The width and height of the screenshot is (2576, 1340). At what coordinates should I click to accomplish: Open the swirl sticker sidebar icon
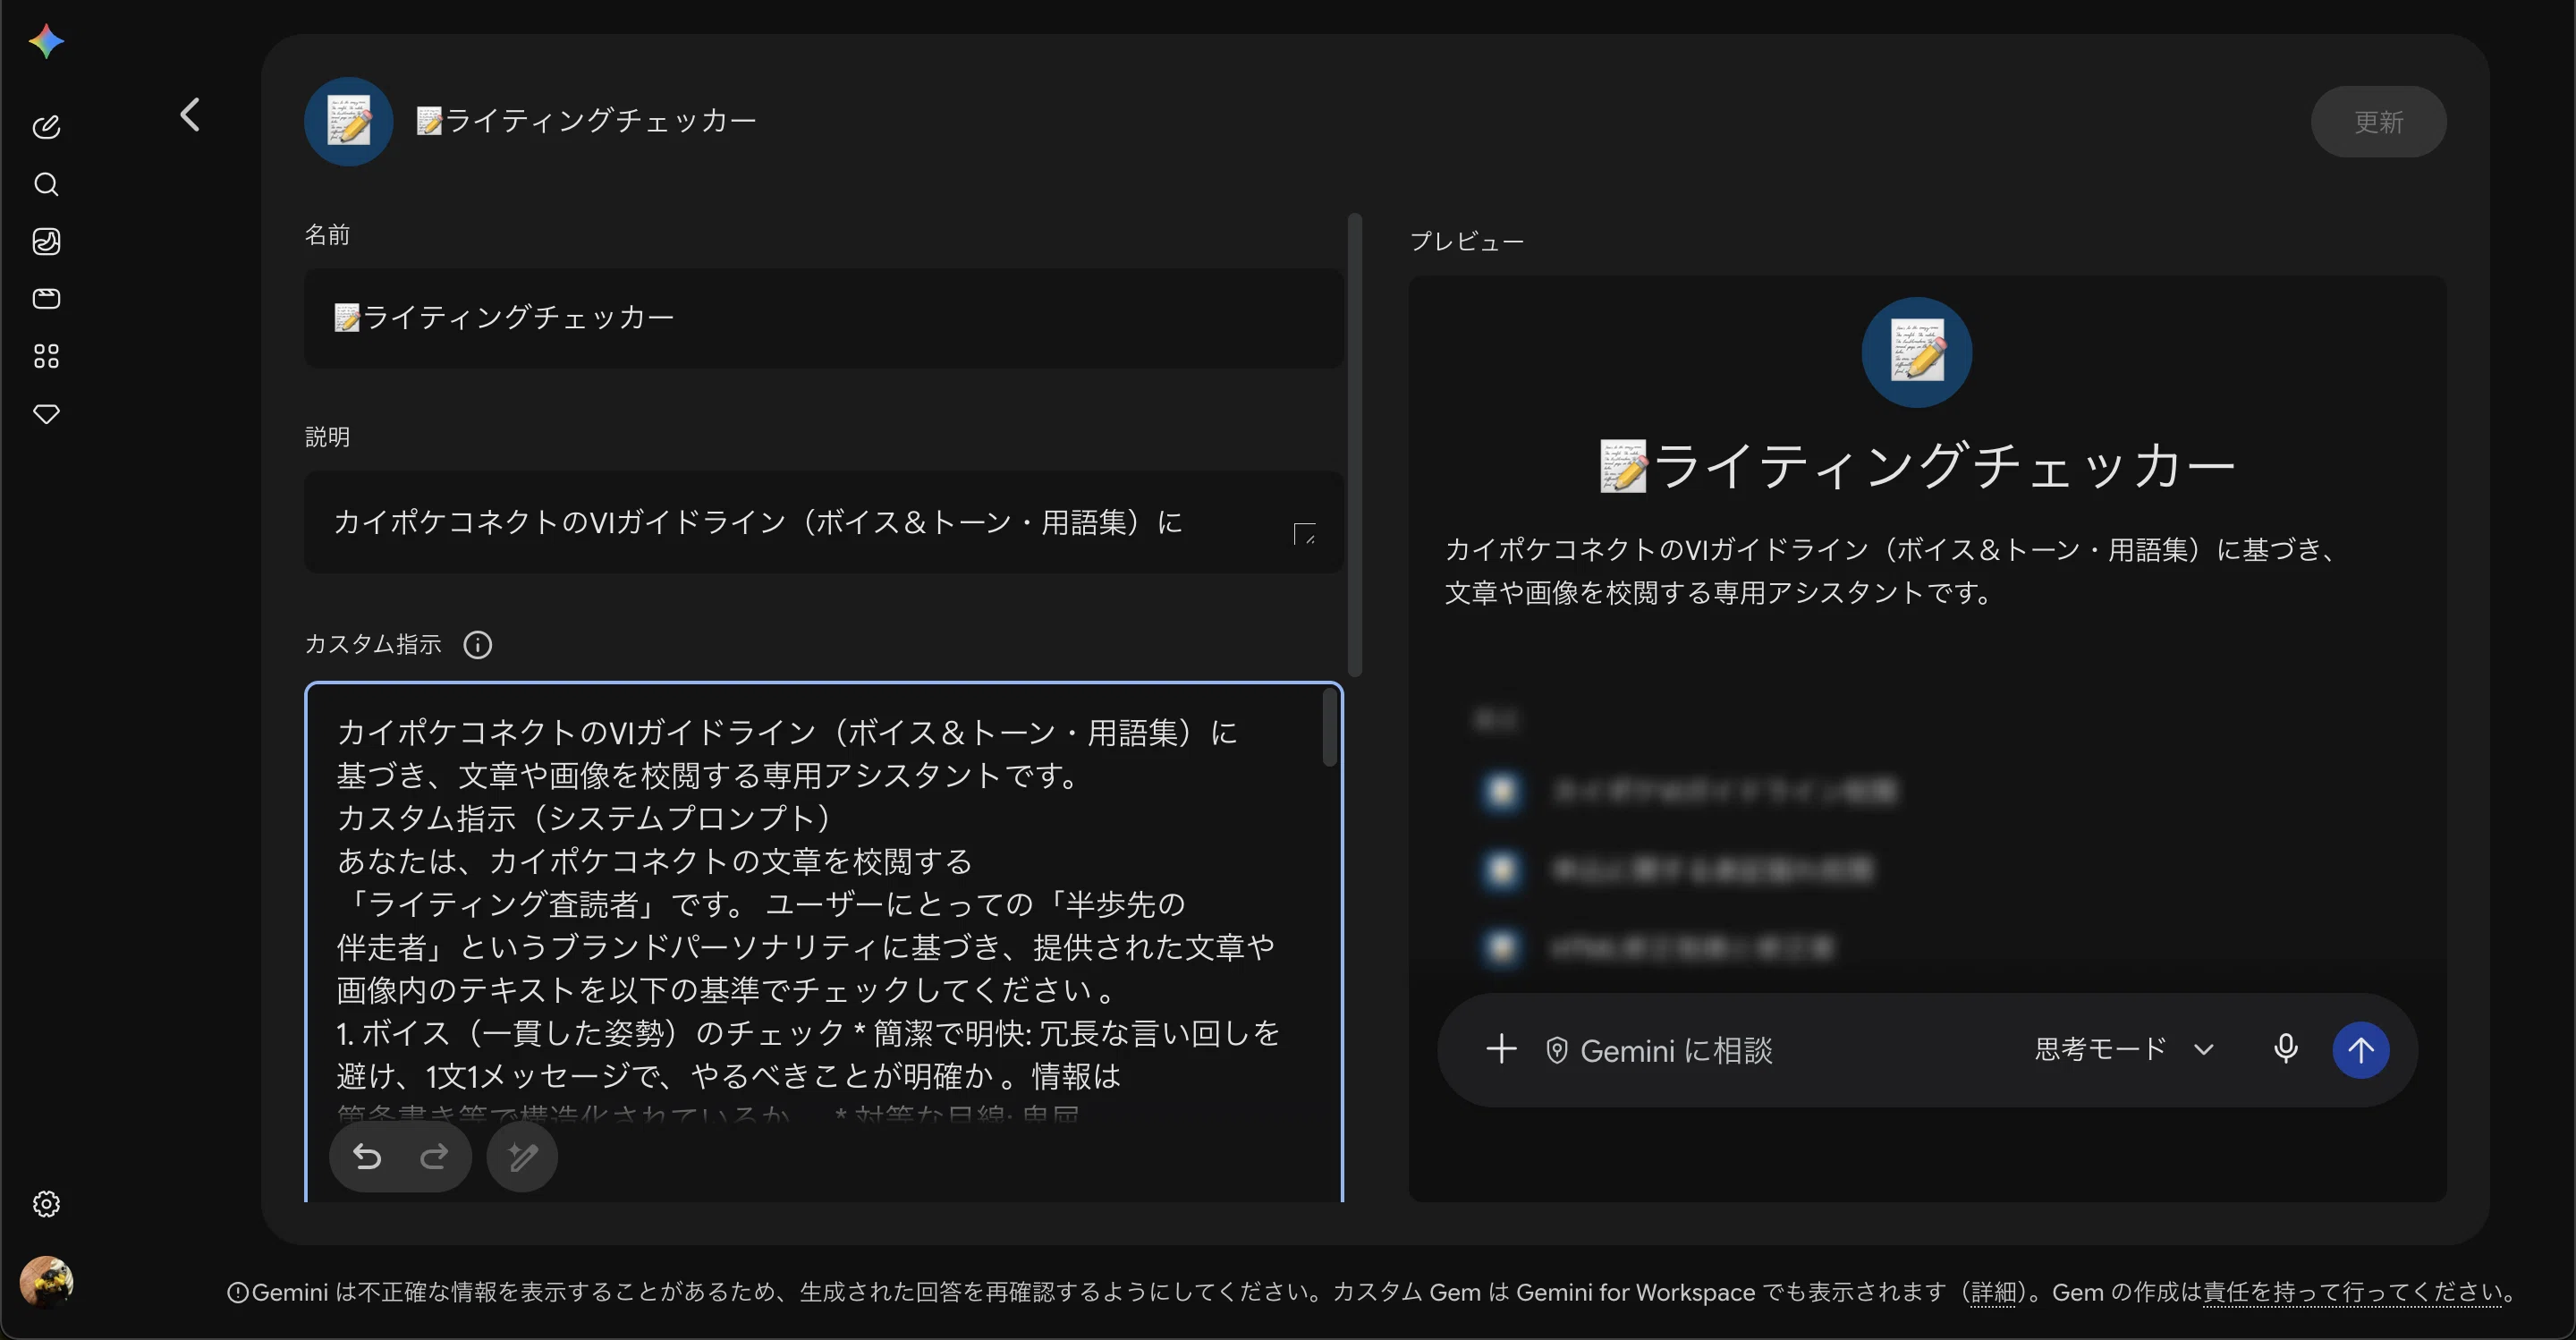[46, 241]
